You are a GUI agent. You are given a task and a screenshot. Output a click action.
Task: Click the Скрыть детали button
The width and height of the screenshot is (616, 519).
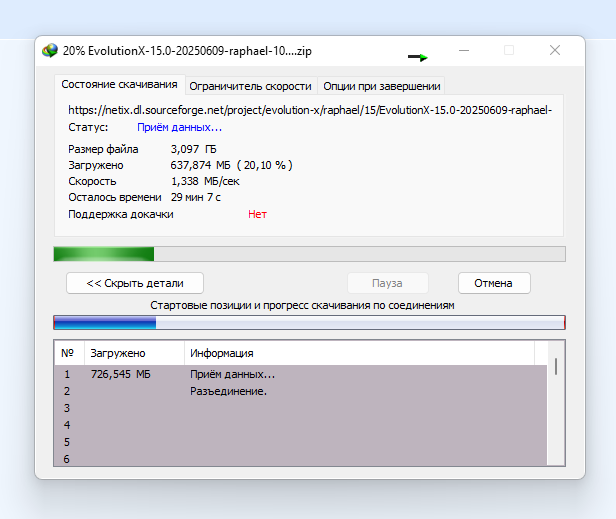click(135, 283)
